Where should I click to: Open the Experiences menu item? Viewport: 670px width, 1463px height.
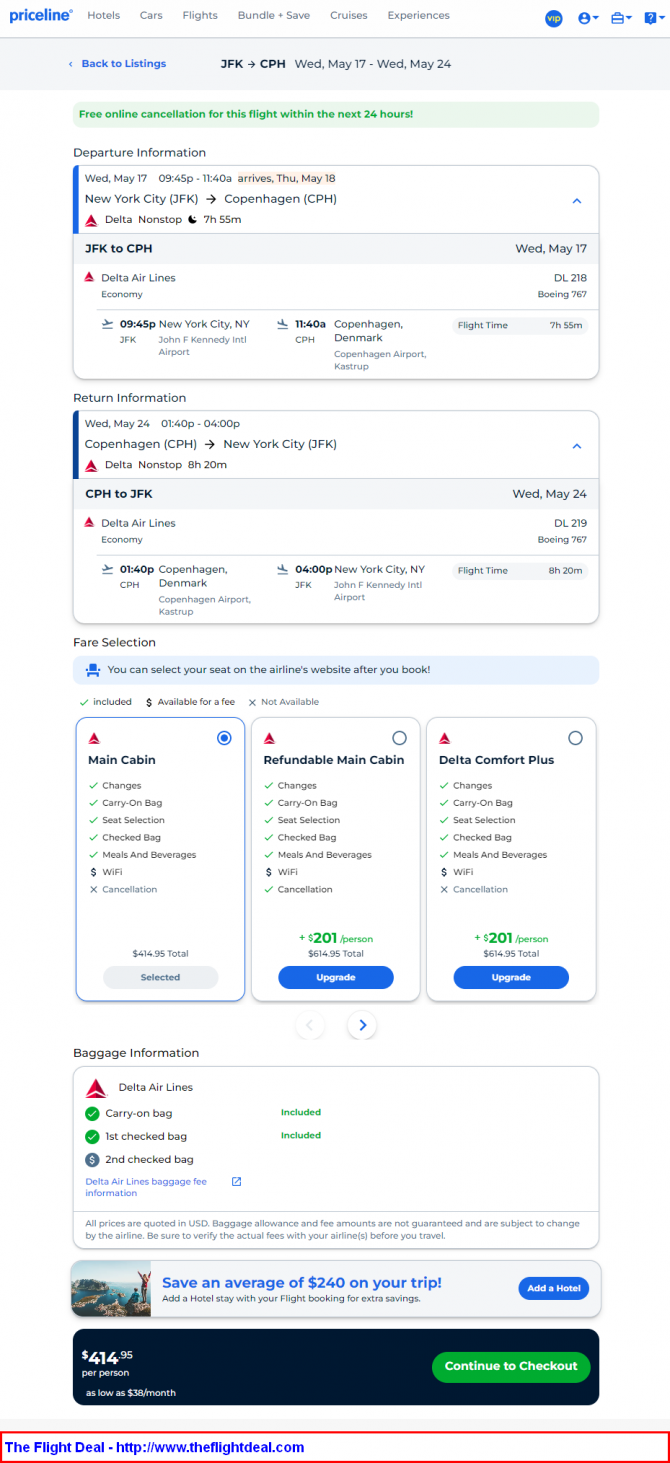pyautogui.click(x=418, y=16)
